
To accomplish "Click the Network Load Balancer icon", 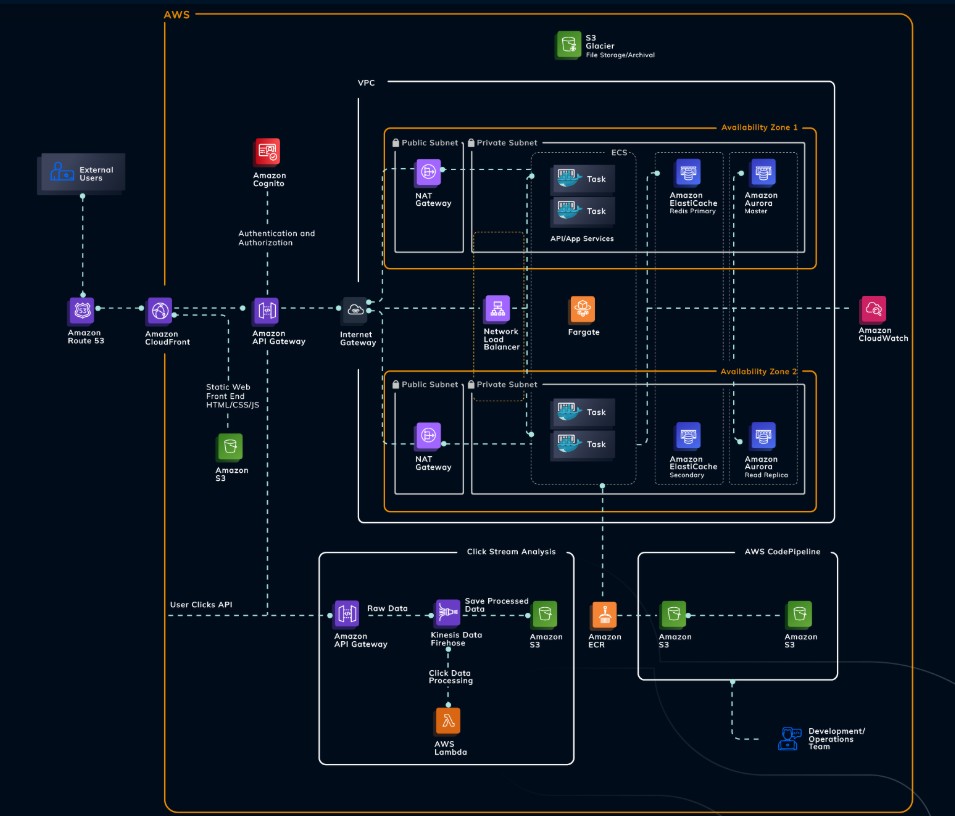I will [498, 309].
